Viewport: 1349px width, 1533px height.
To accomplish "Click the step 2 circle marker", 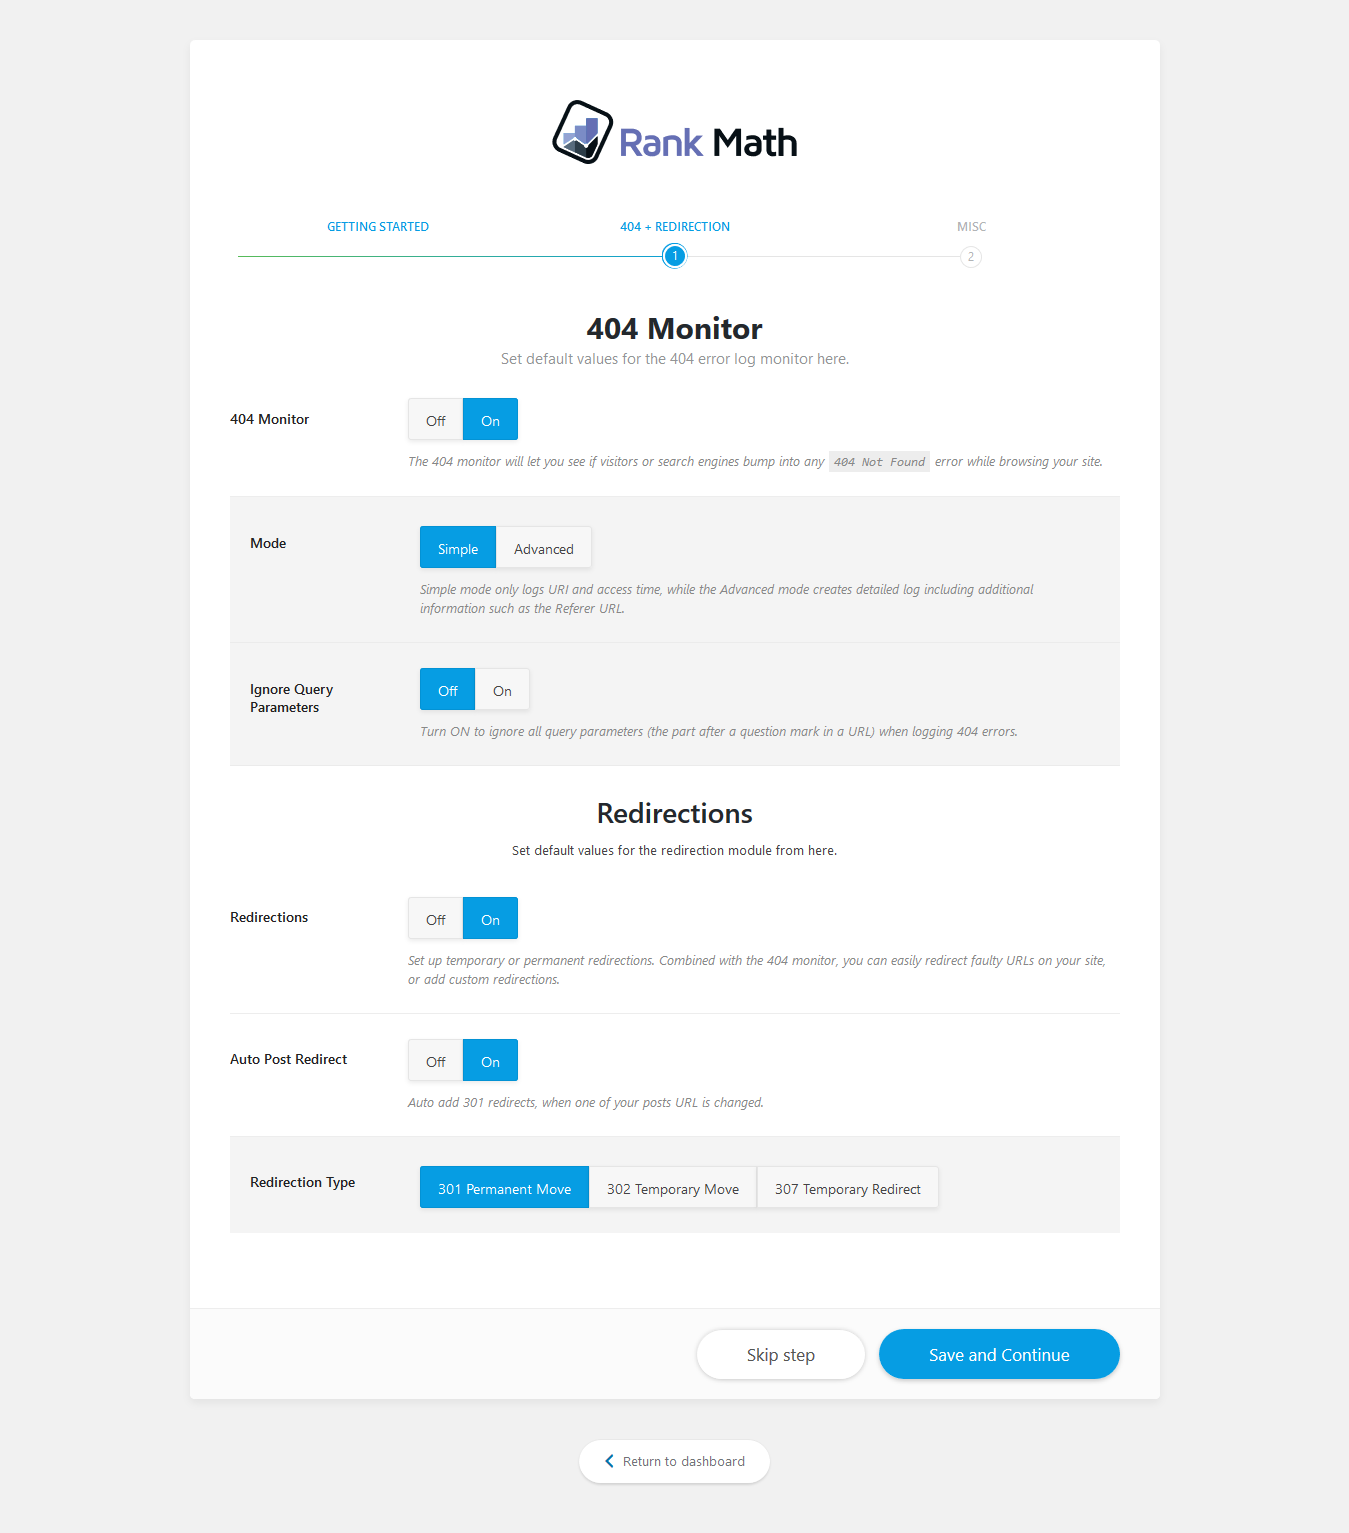I will [971, 257].
